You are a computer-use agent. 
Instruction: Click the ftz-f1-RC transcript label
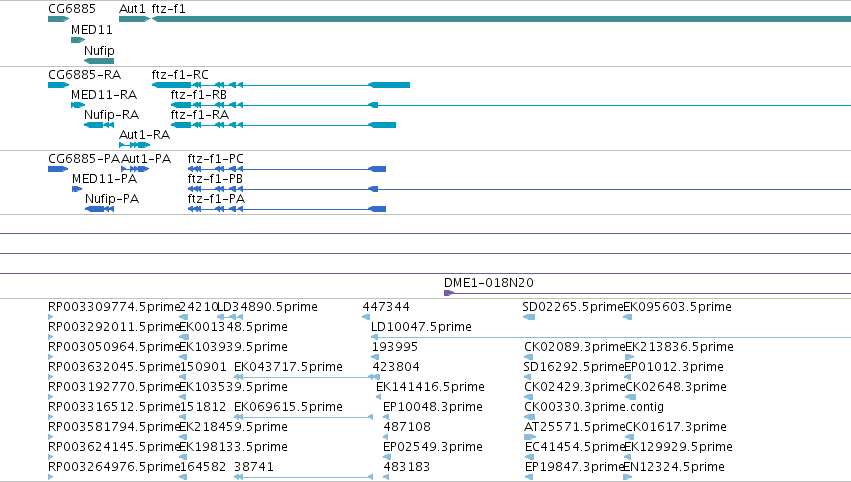point(180,75)
